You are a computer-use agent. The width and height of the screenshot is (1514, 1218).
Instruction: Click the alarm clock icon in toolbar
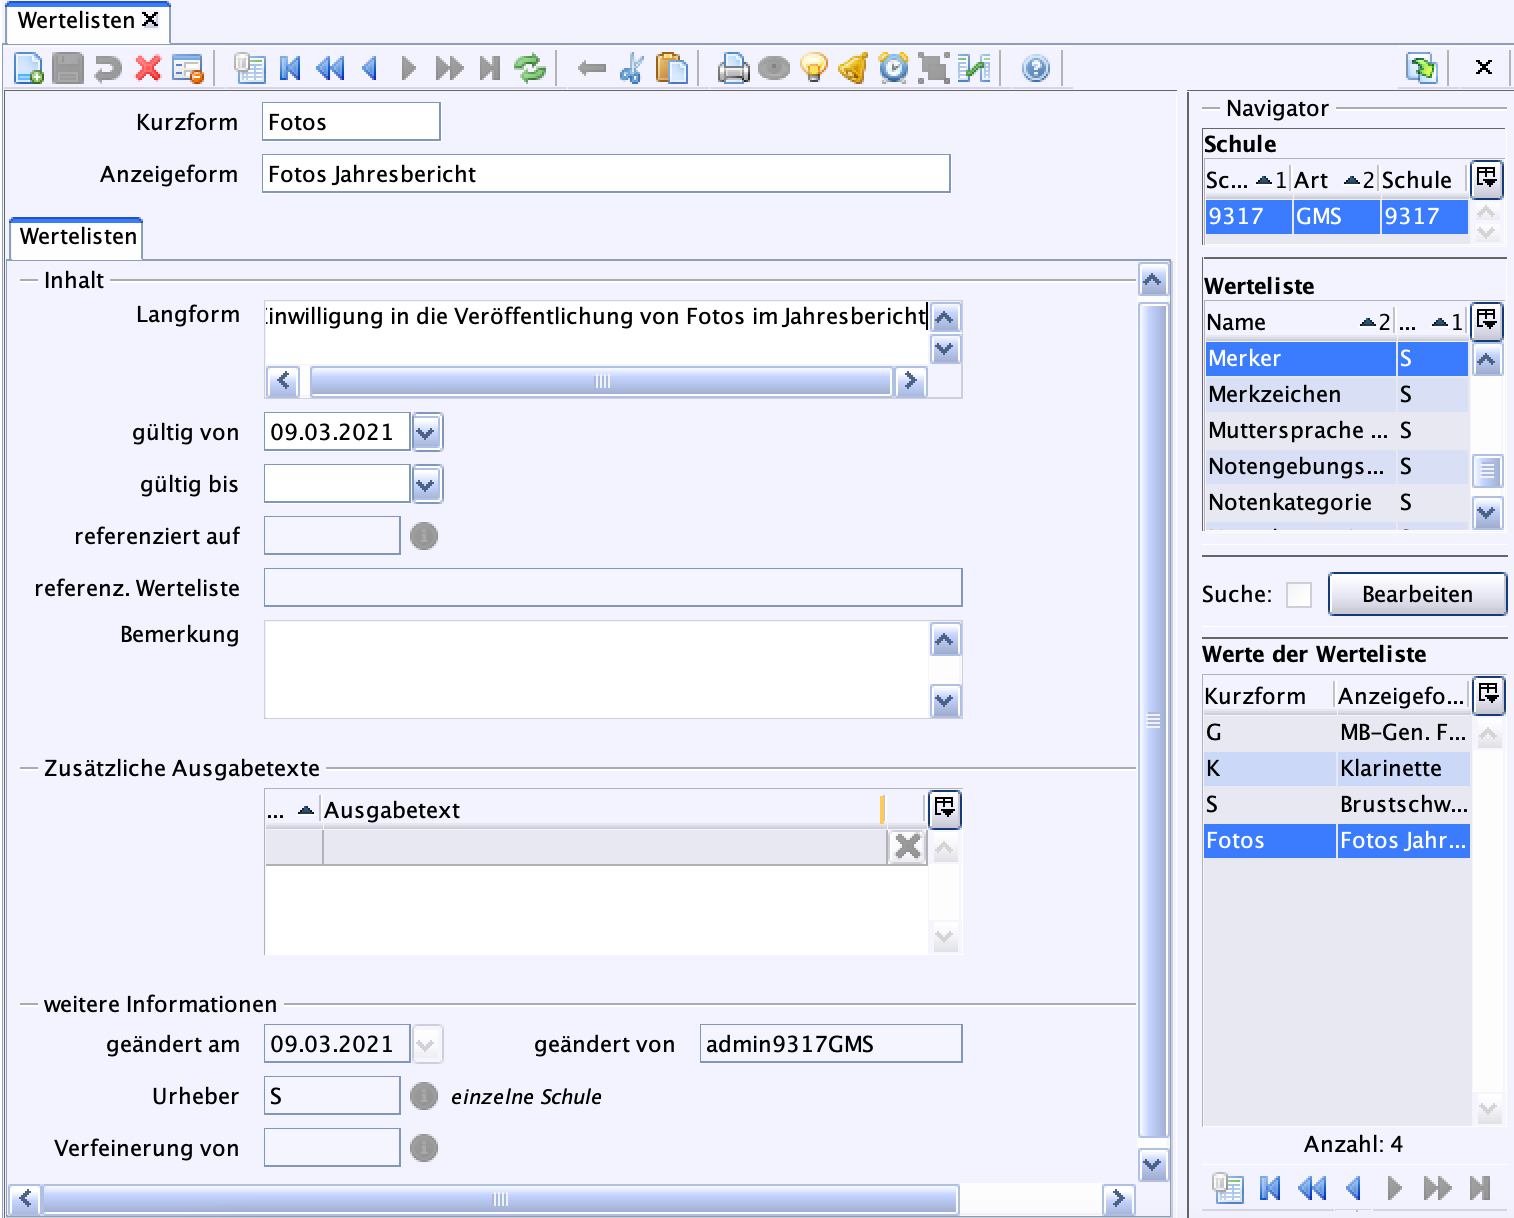893,68
